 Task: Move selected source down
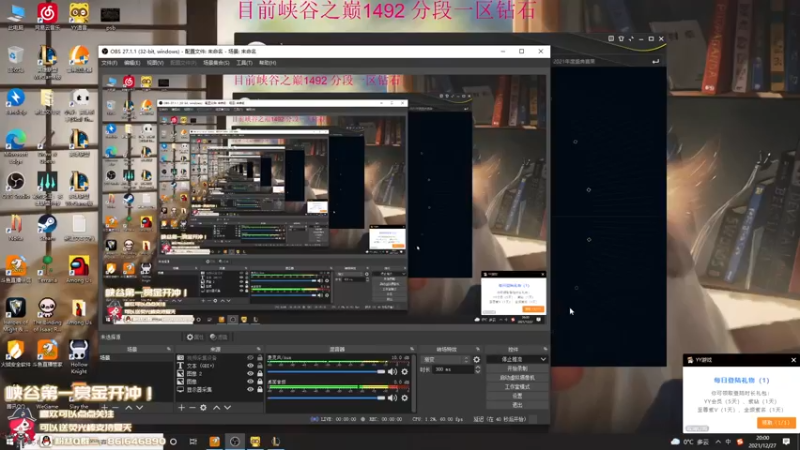(228, 408)
